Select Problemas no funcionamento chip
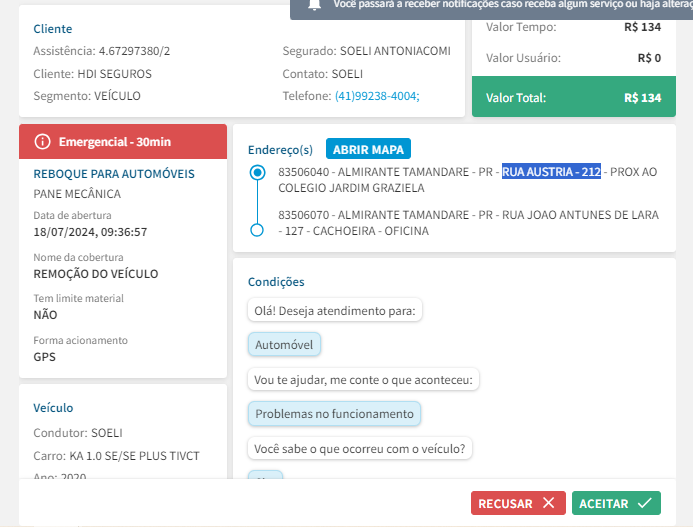The image size is (693, 527). [x=334, y=414]
